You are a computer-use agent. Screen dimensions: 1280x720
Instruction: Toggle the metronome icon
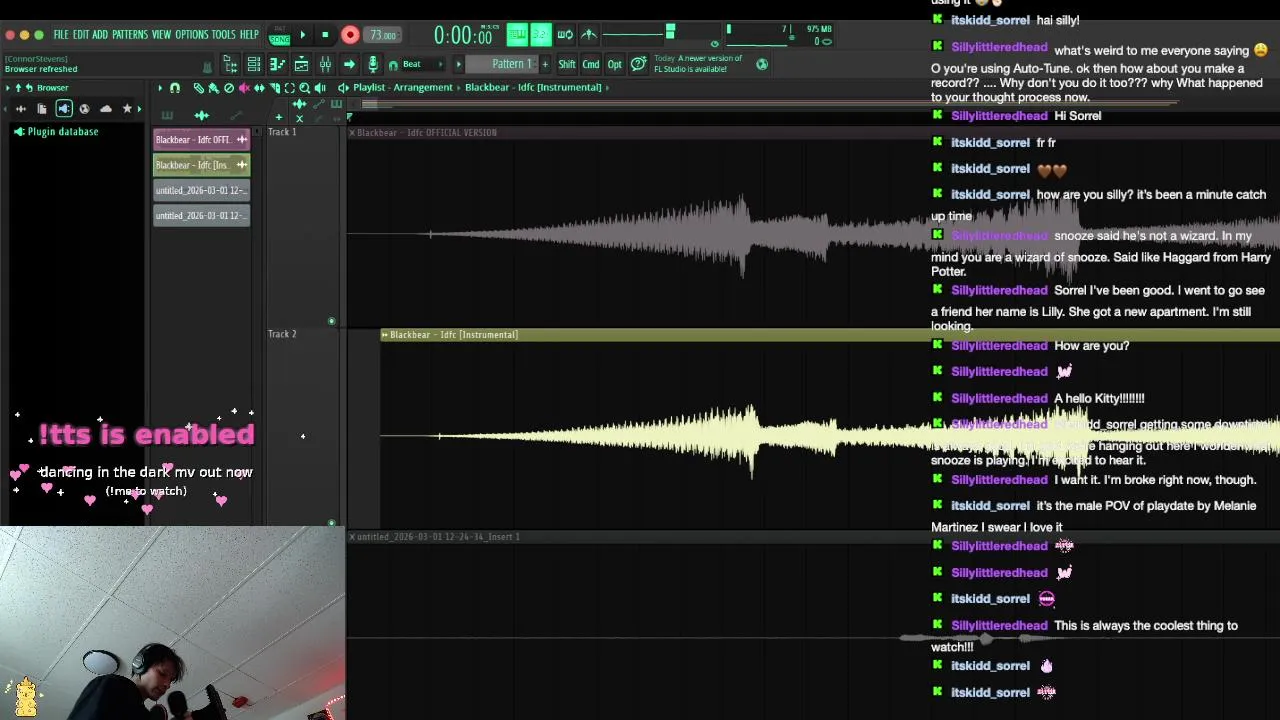(x=589, y=35)
